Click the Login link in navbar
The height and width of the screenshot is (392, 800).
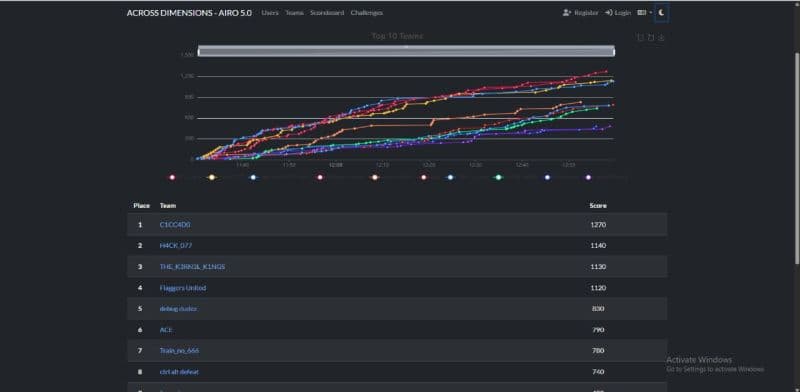pos(618,13)
